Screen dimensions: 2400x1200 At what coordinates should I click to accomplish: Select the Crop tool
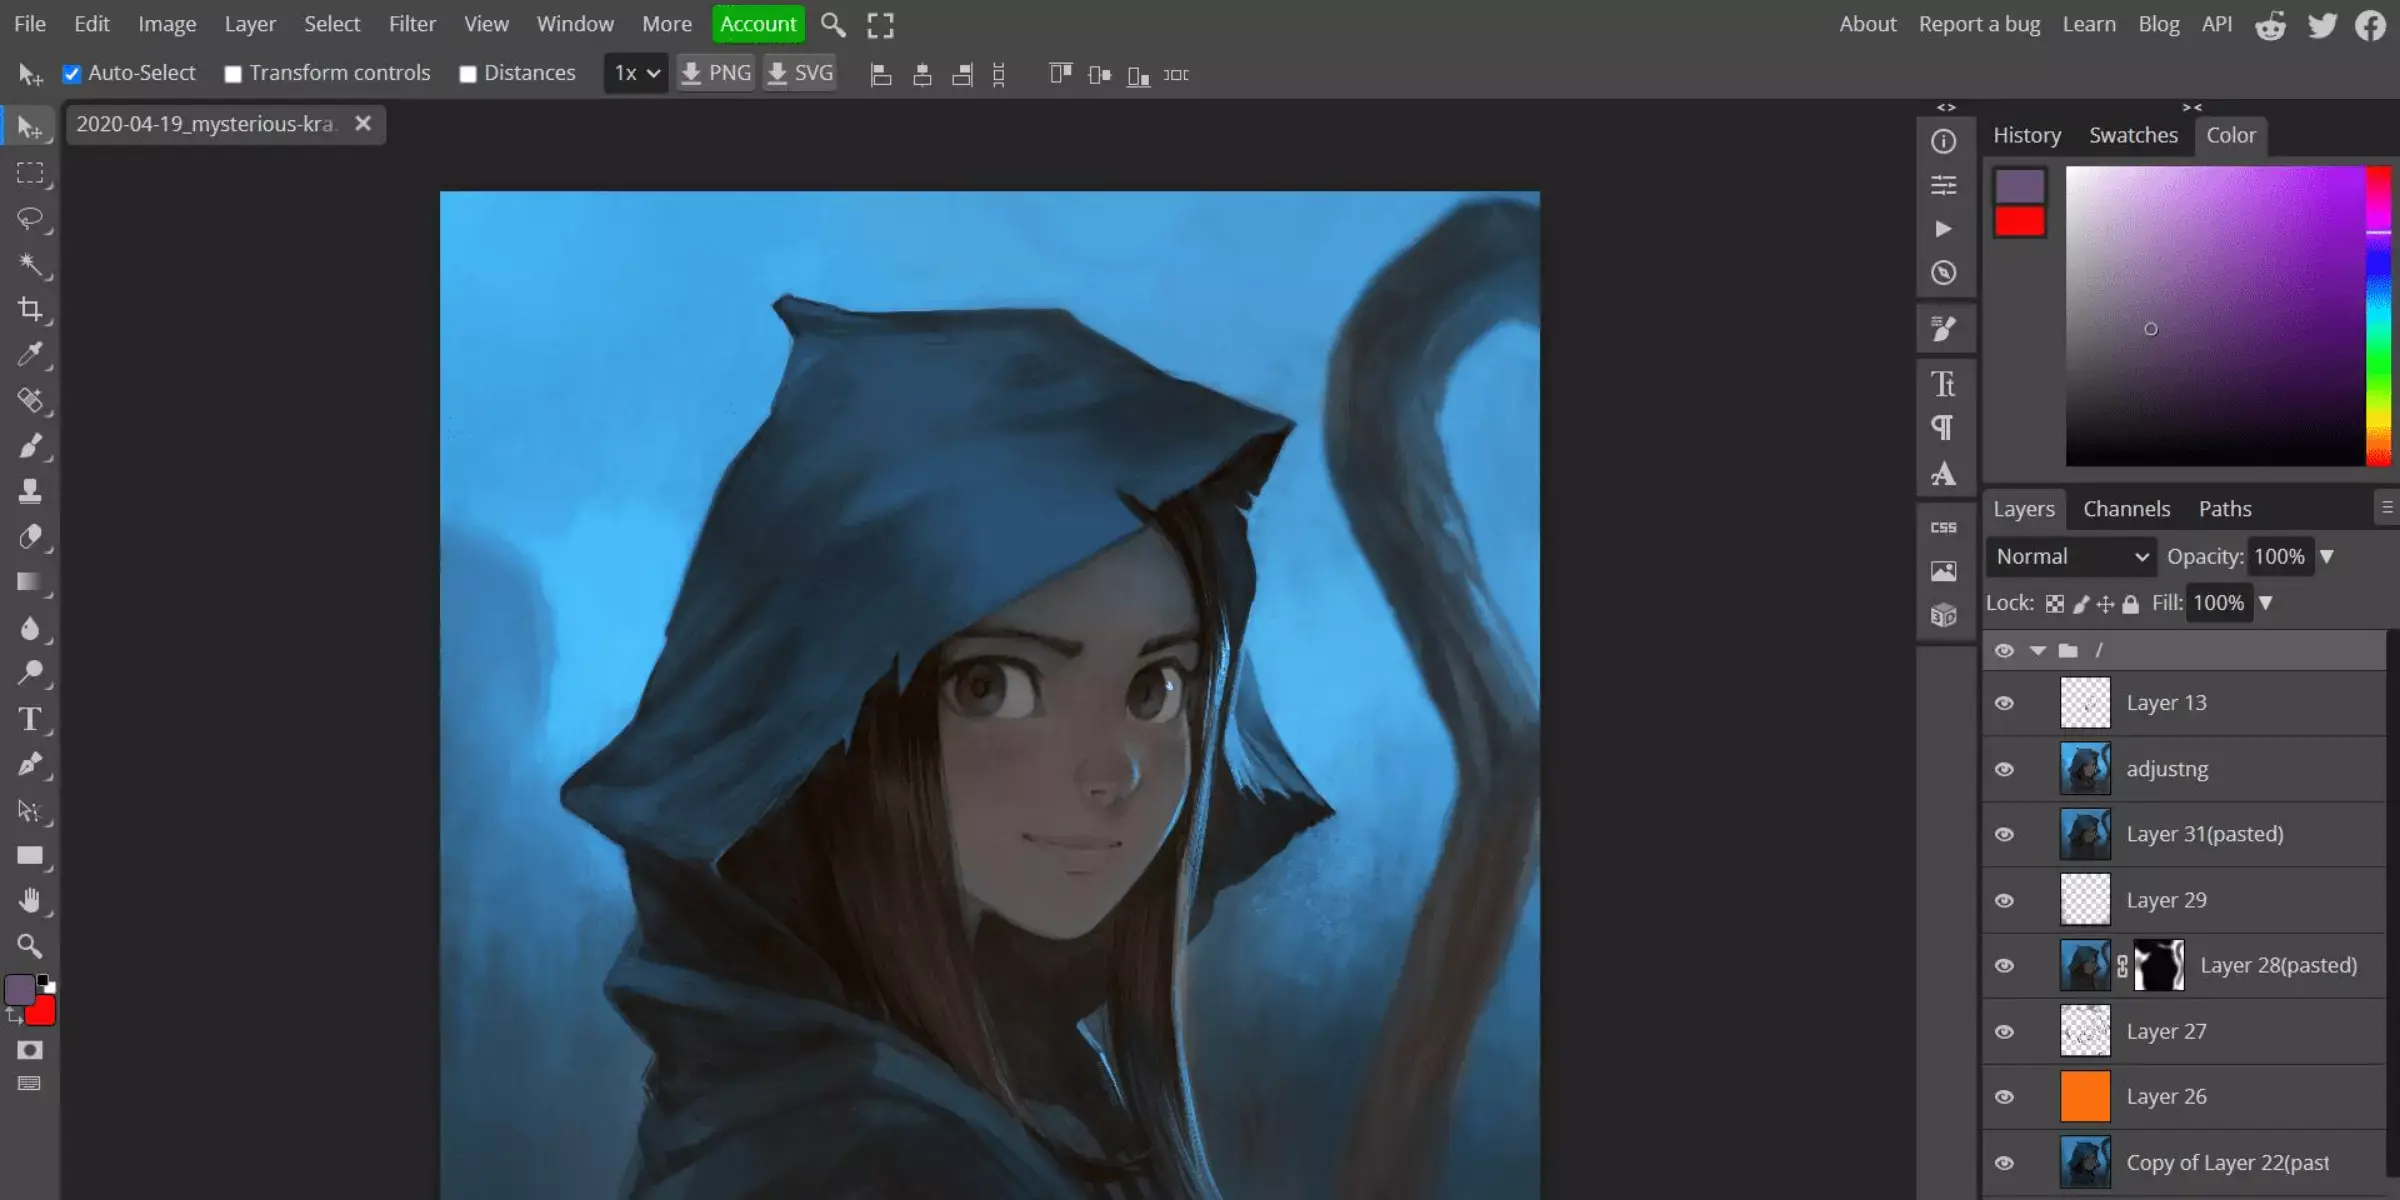(30, 309)
